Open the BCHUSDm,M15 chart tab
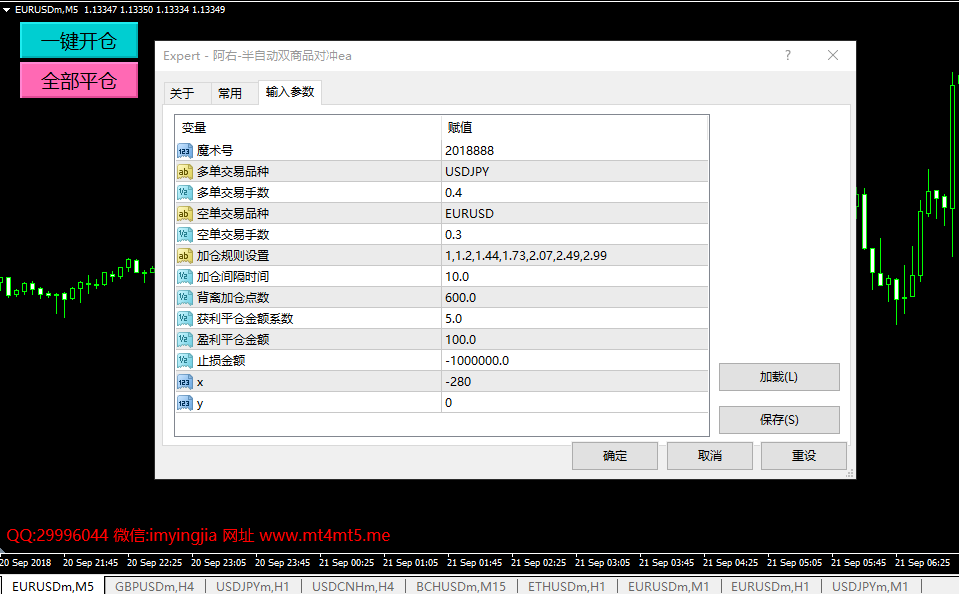Image resolution: width=959 pixels, height=594 pixels. click(461, 586)
